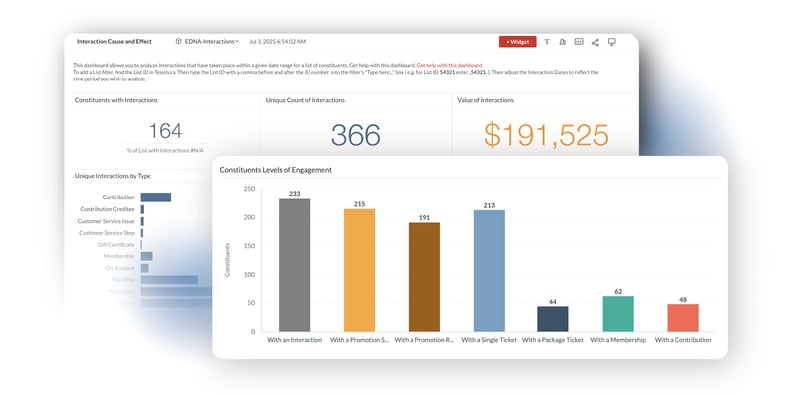Select the Unique Interactions by Type title
Image resolution: width=800 pixels, height=395 pixels.
click(x=113, y=176)
